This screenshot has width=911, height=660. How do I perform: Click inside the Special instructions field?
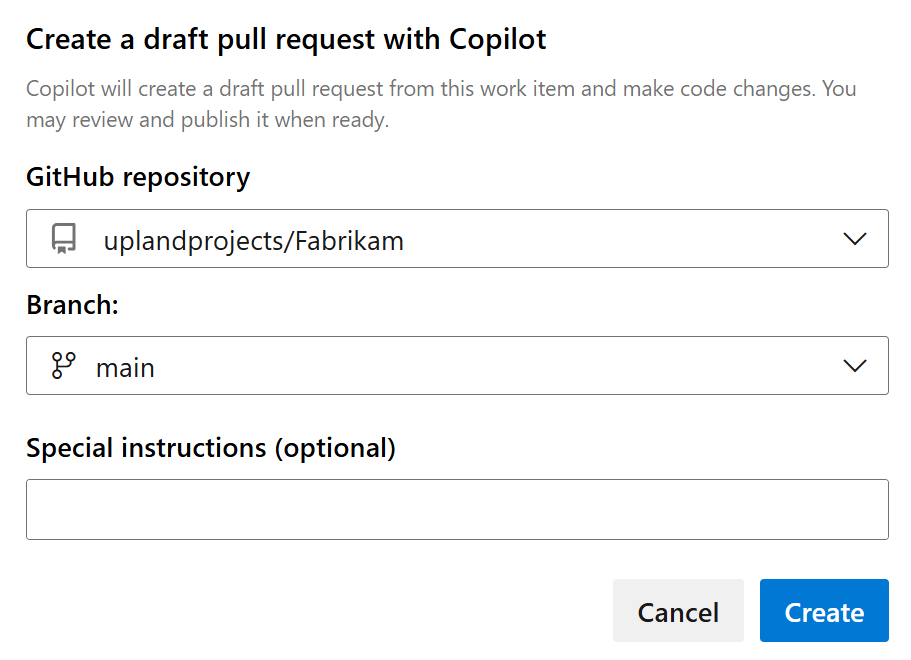(457, 509)
